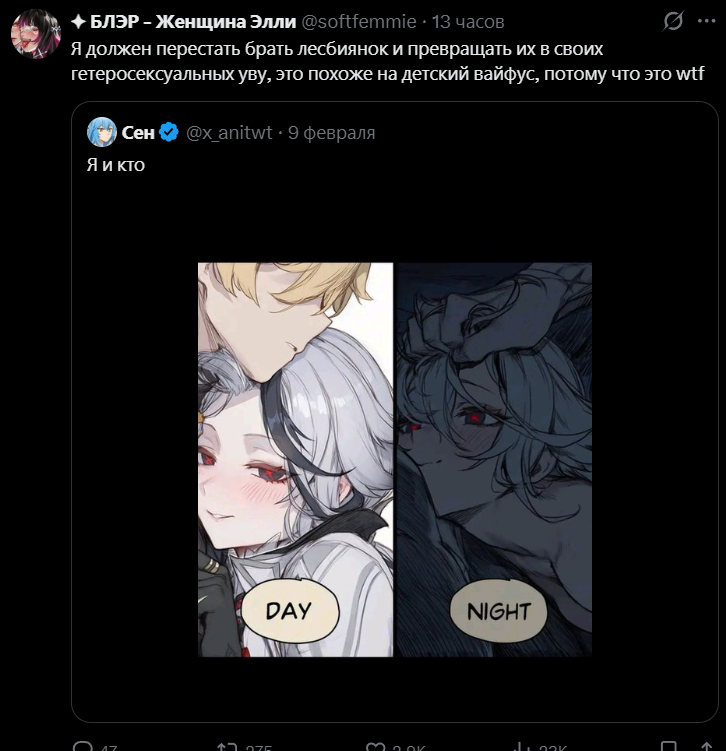Open quoted tweet text Я и кто
The height and width of the screenshot is (751, 726).
115,165
